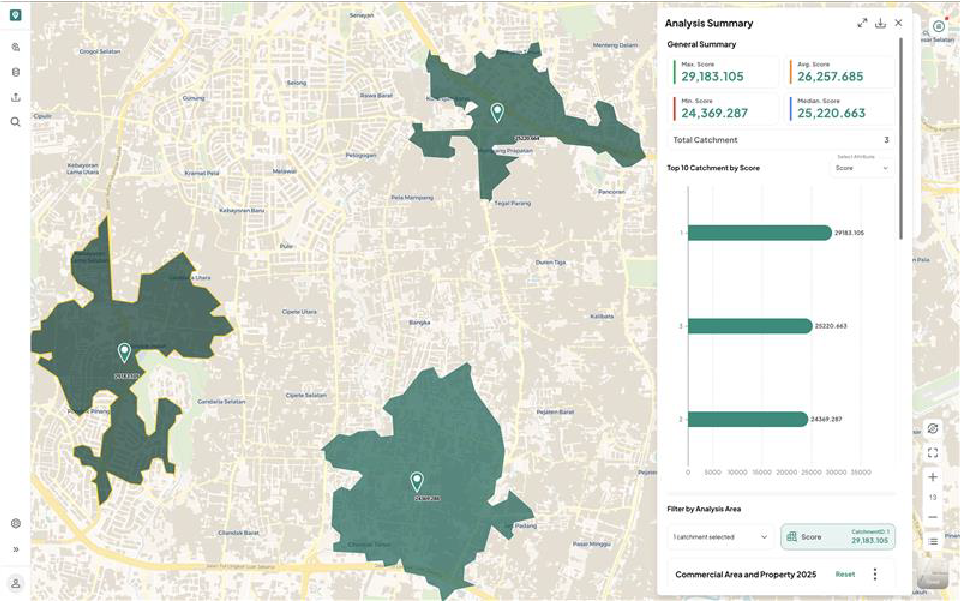Expand the sidebar with the double chevron
The width and height of the screenshot is (961, 601).
pos(16,550)
